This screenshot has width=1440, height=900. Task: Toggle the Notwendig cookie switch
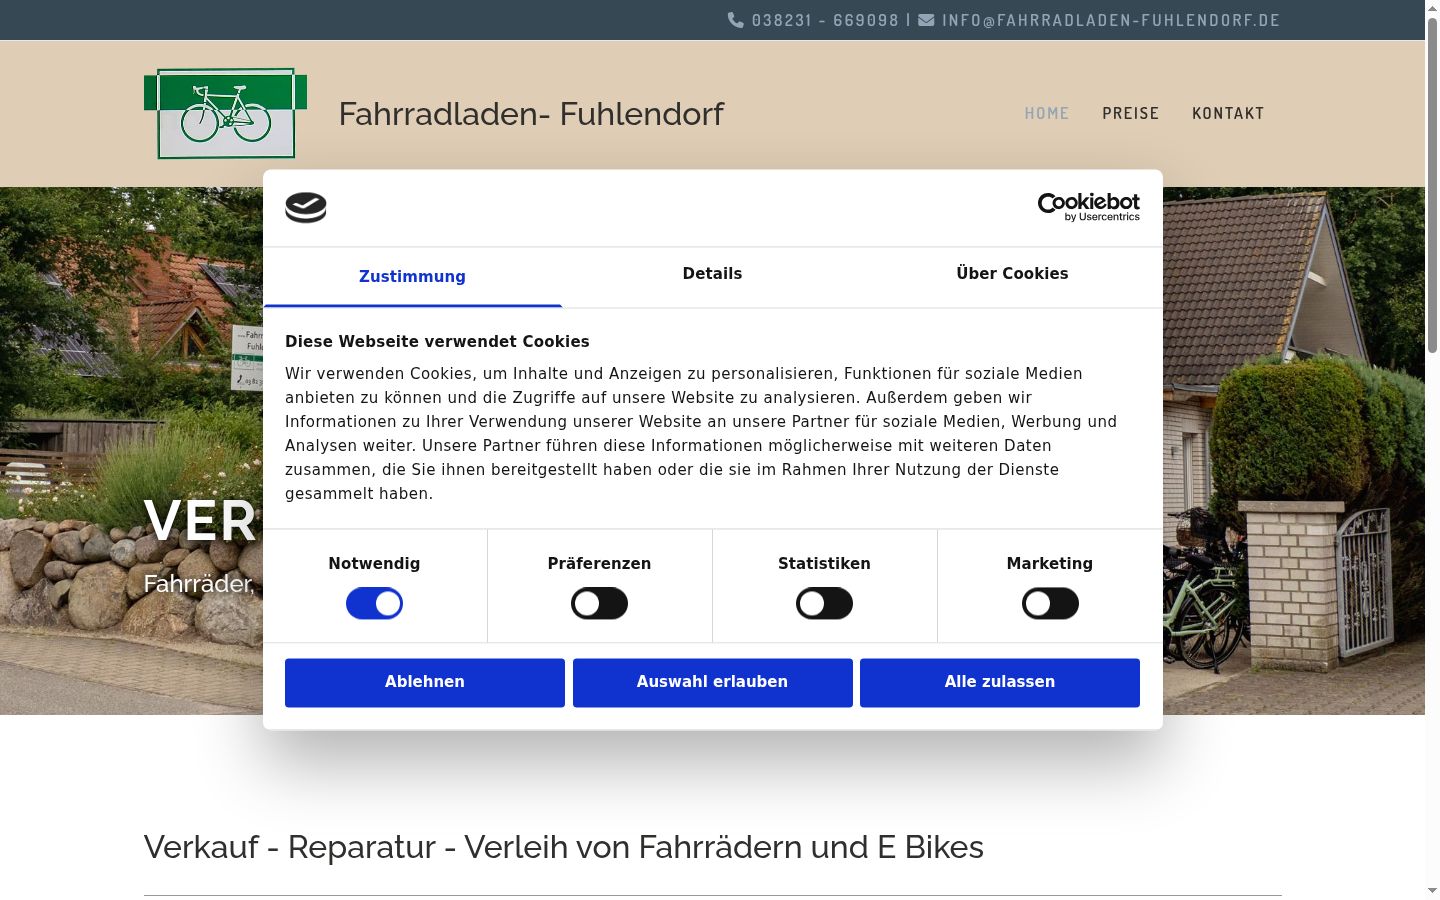pos(374,604)
